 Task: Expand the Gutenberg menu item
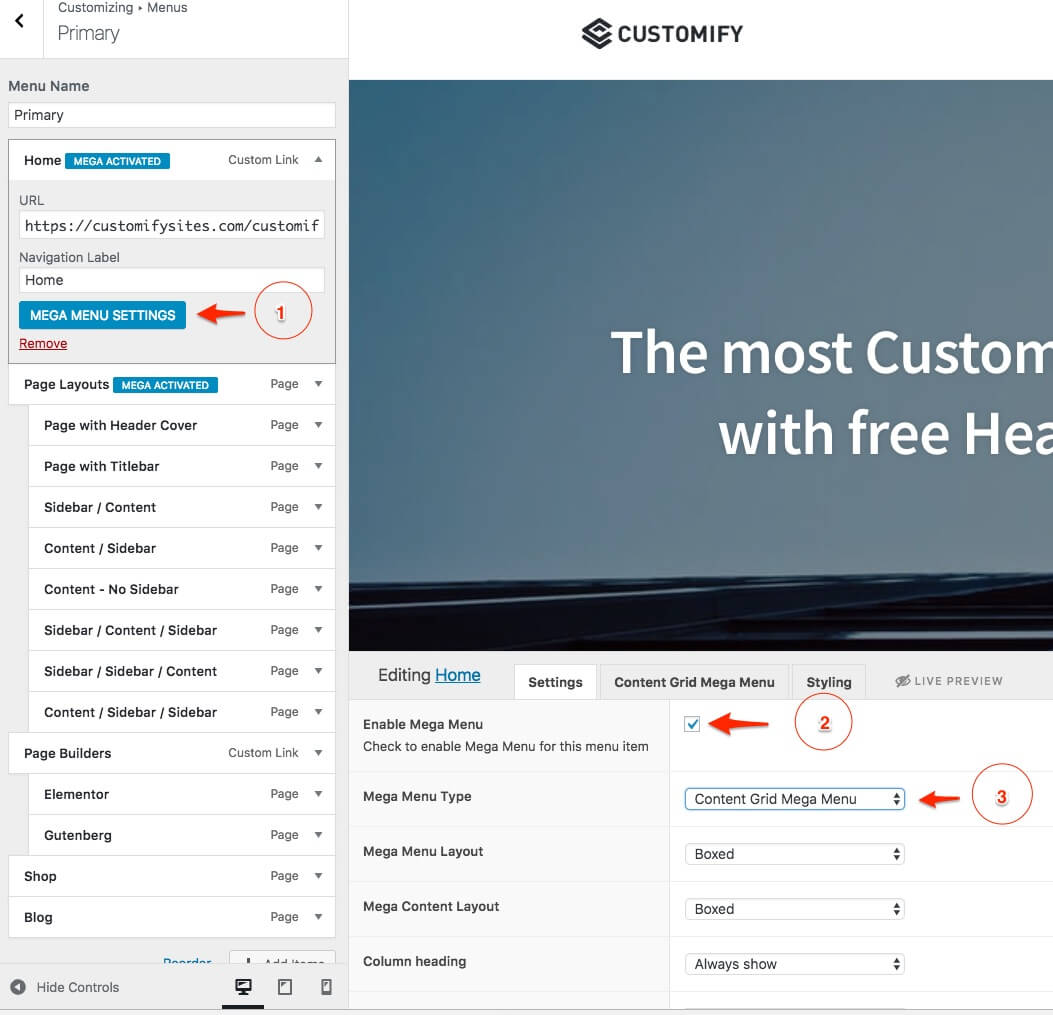tap(318, 835)
